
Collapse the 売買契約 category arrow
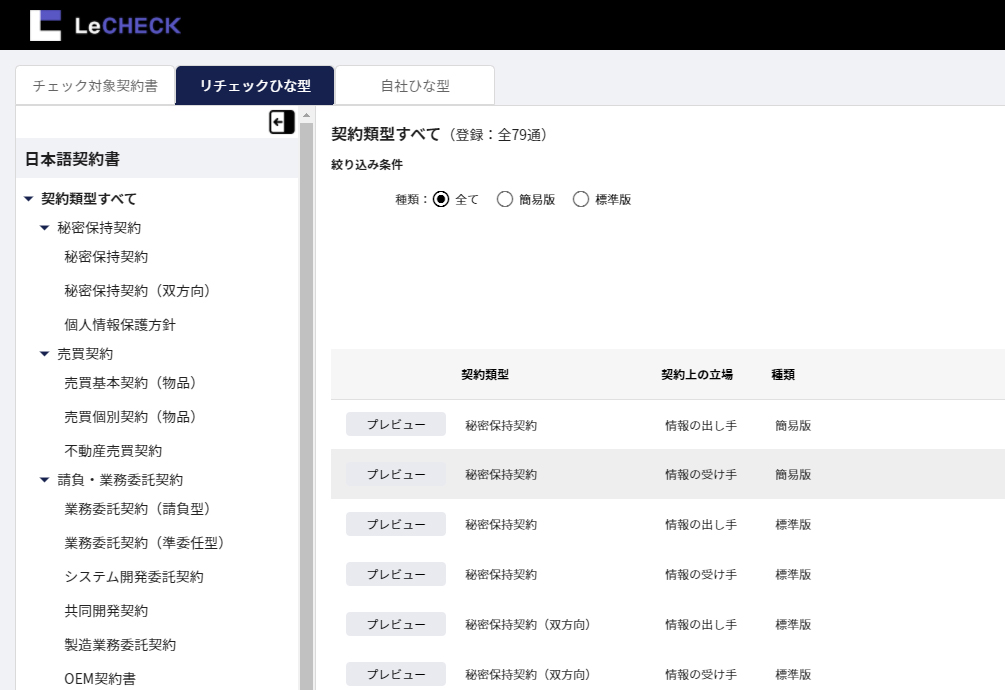click(x=44, y=354)
